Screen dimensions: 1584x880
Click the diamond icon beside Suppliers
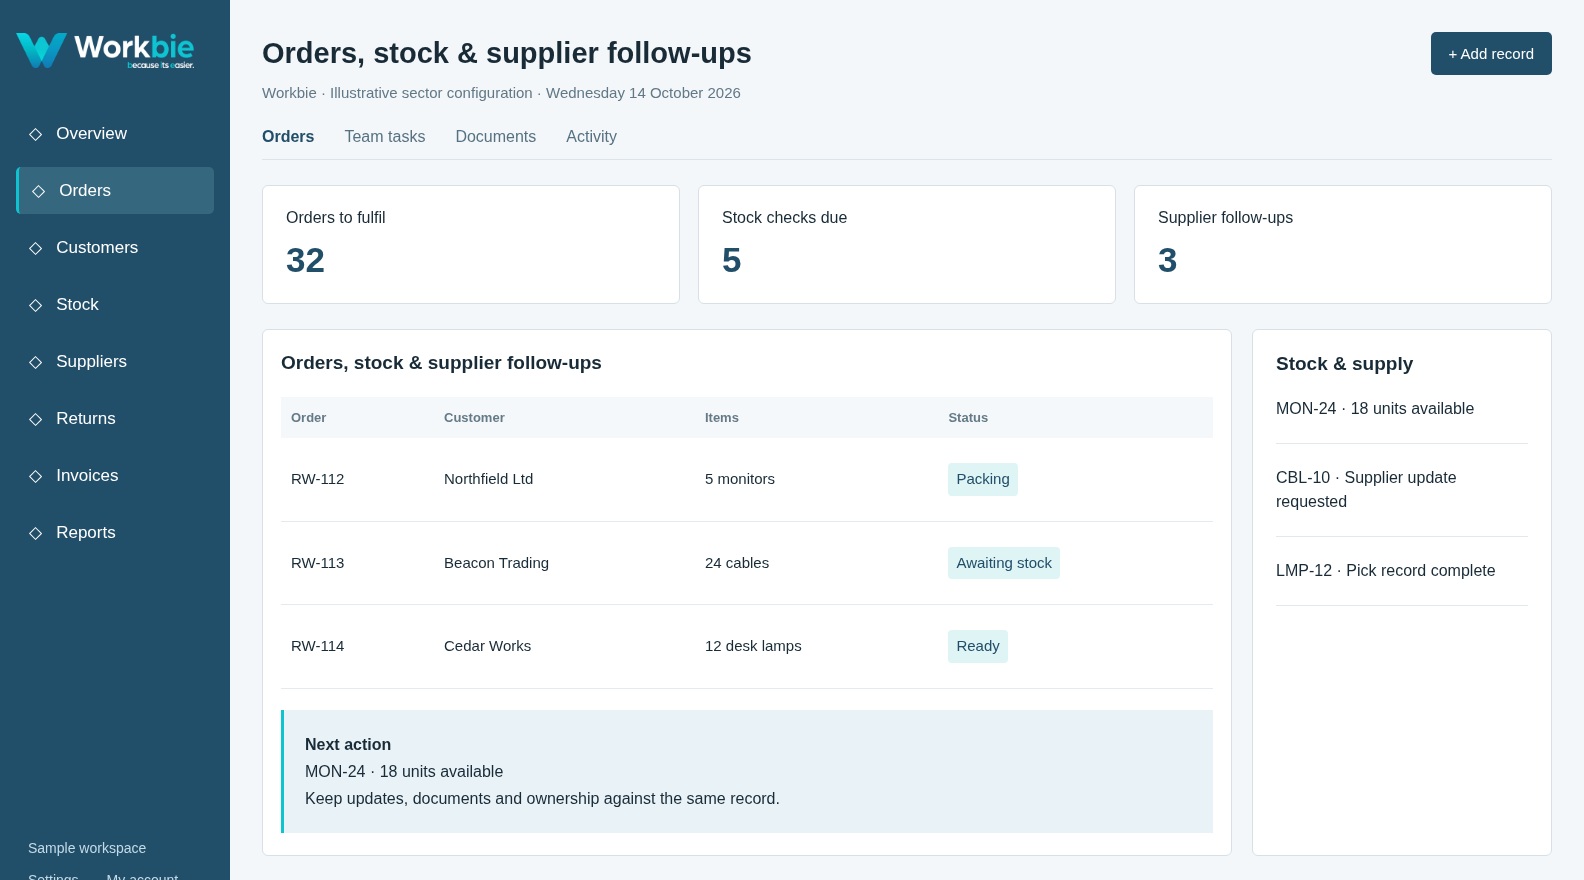click(36, 362)
